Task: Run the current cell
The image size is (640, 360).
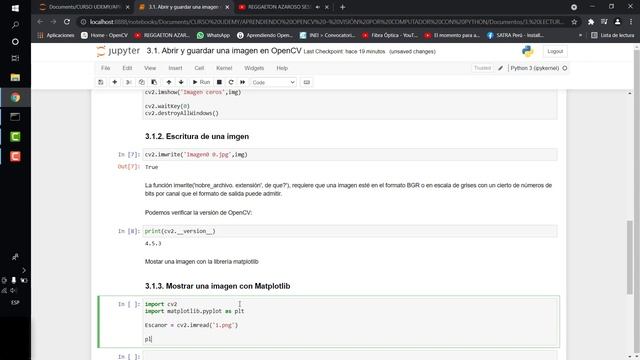Action: pos(201,82)
